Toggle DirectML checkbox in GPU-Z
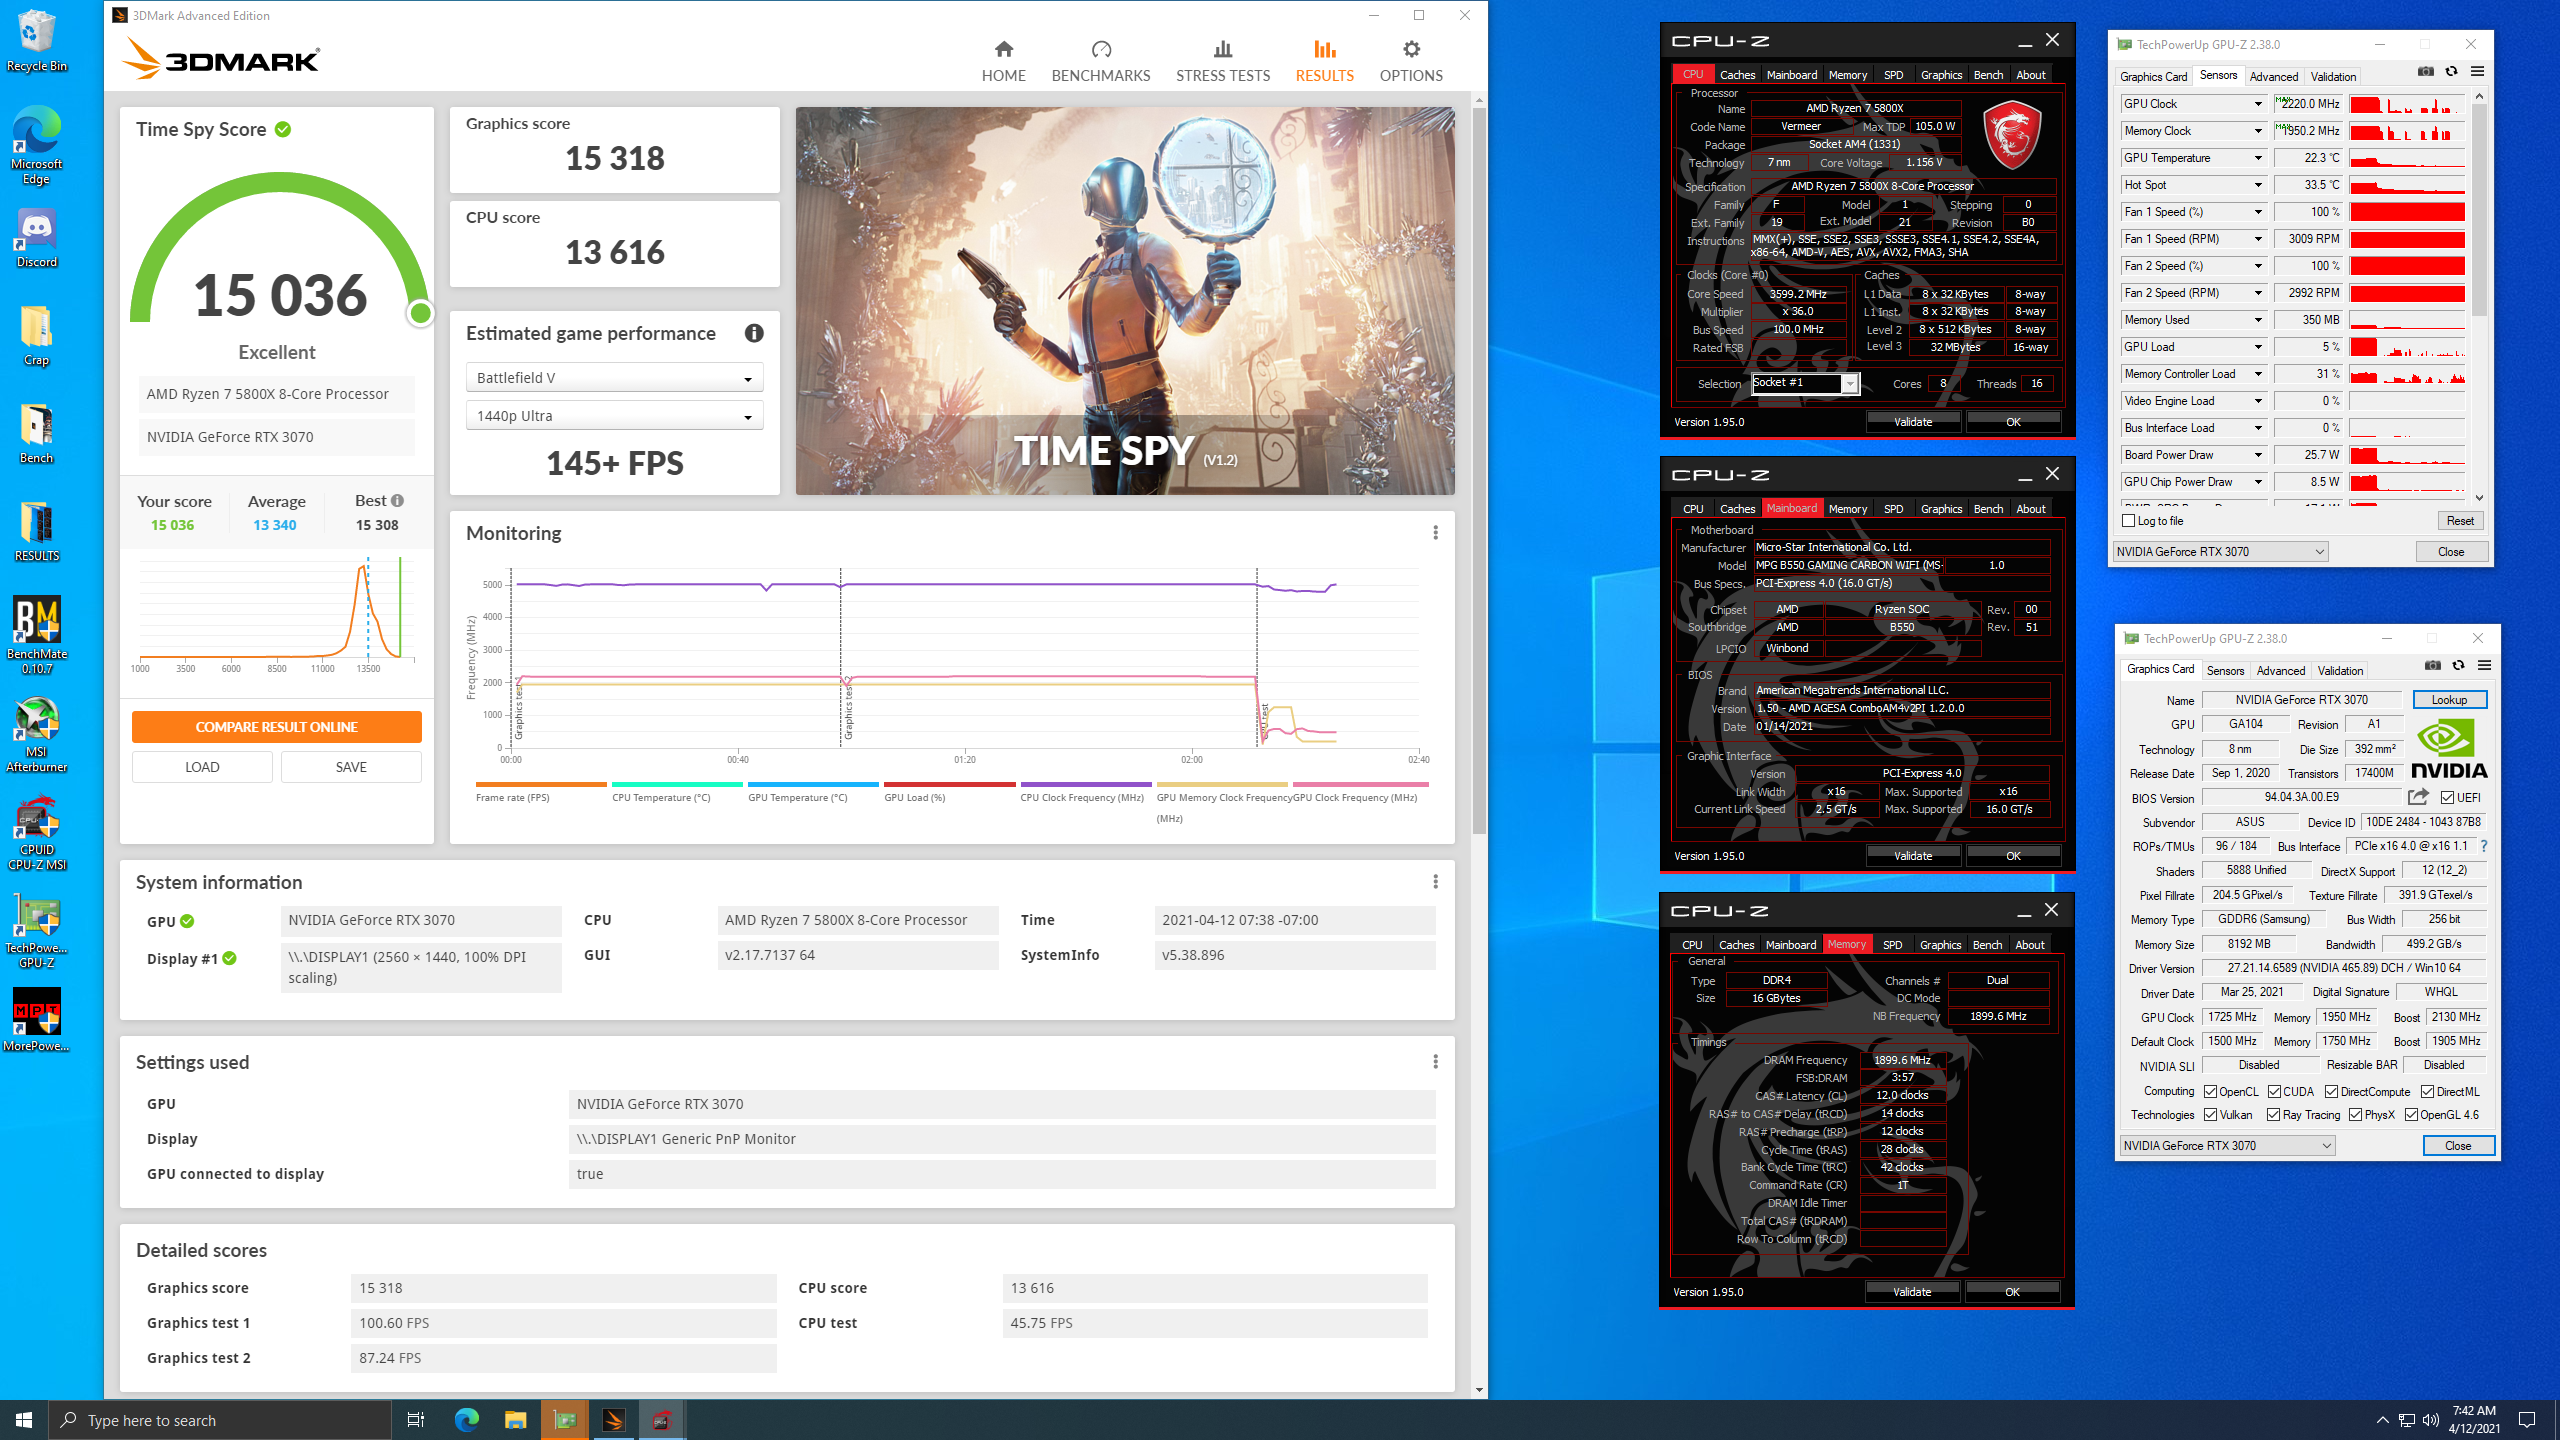The image size is (2560, 1440). pos(2427,1092)
